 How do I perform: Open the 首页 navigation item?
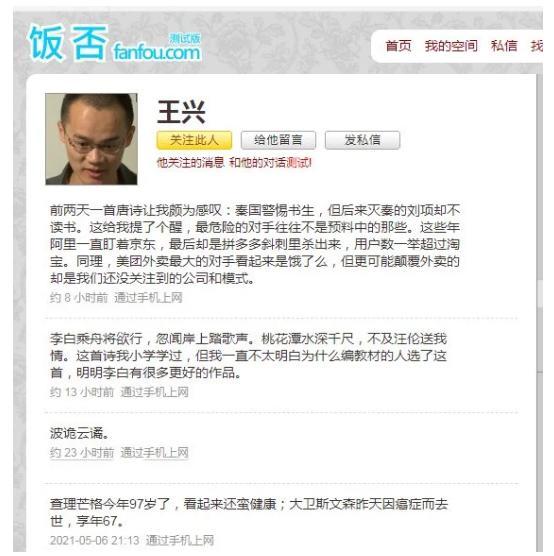398,46
